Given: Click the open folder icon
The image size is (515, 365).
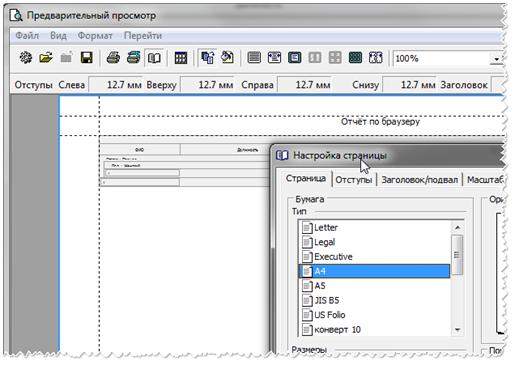Looking at the screenshot, I should [46, 58].
